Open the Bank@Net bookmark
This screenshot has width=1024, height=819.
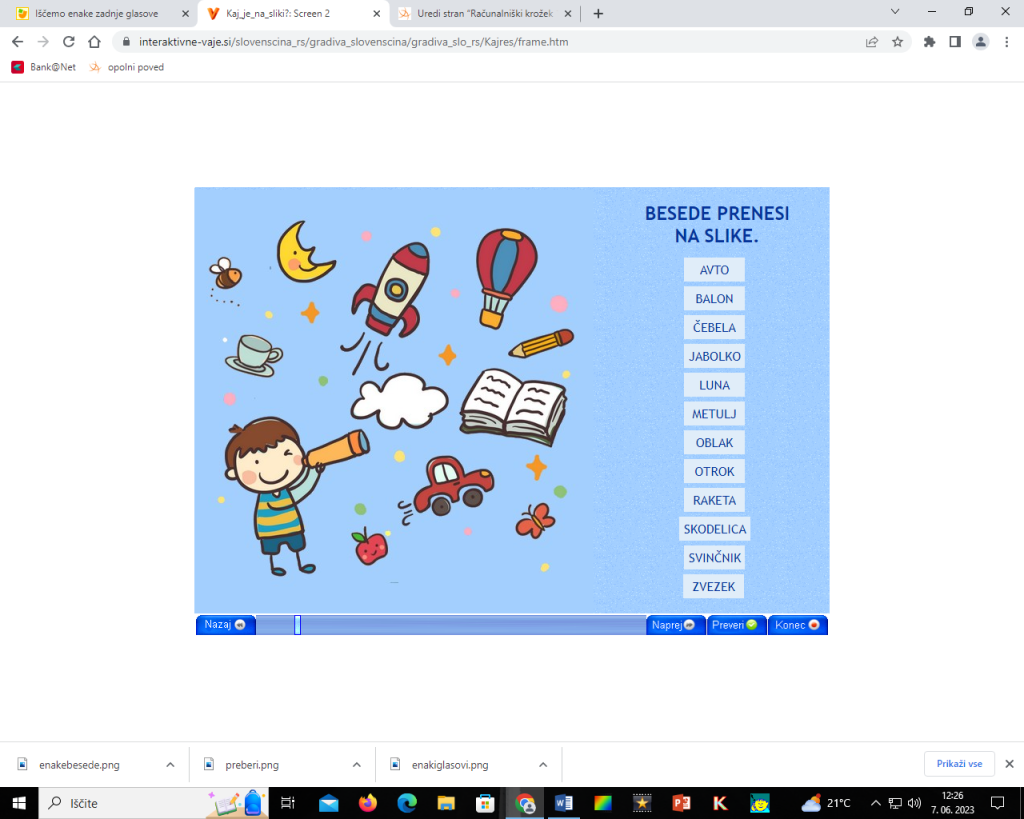click(x=45, y=67)
